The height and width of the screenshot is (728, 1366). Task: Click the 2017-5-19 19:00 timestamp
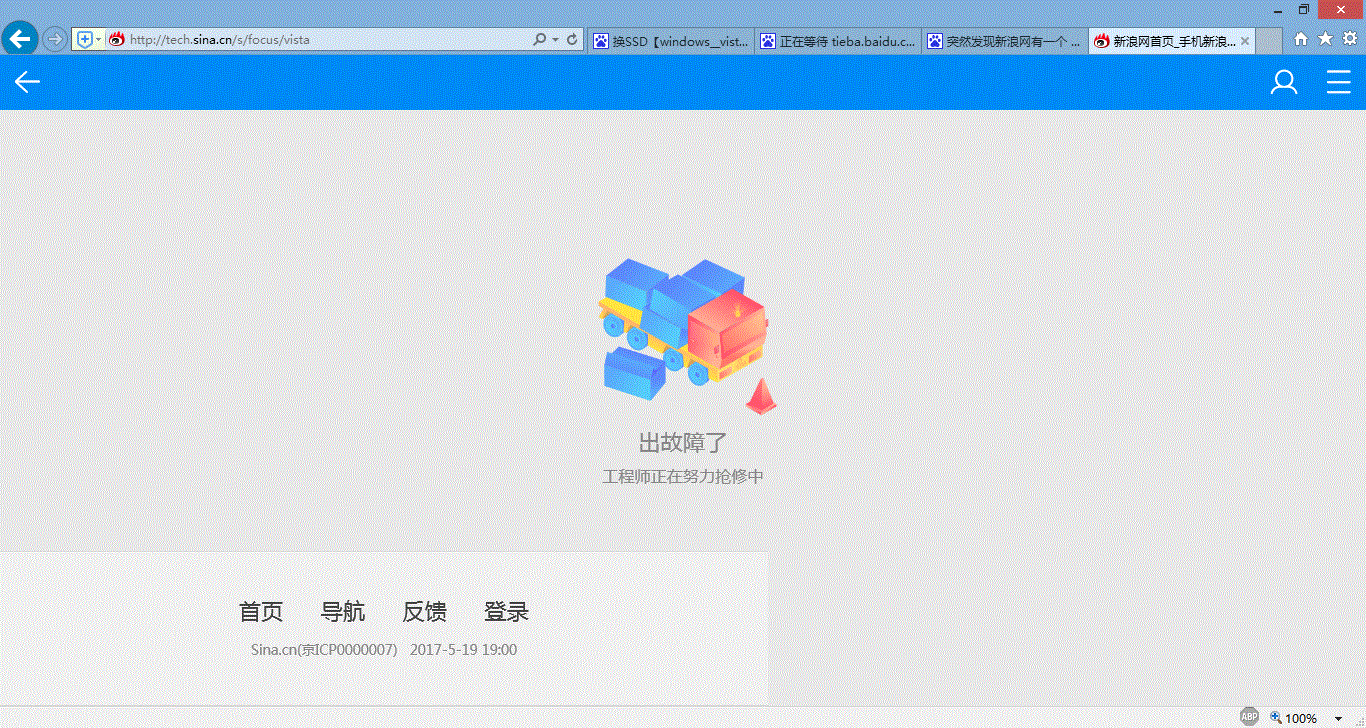463,650
